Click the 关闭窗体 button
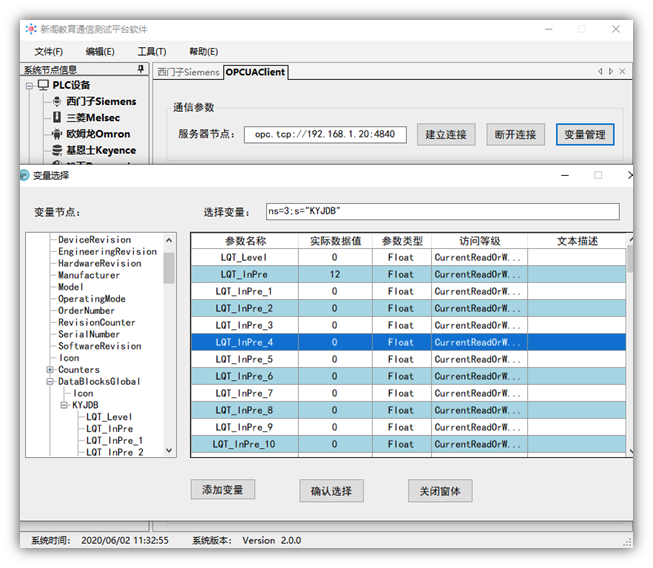This screenshot has width=653, height=568. (440, 491)
